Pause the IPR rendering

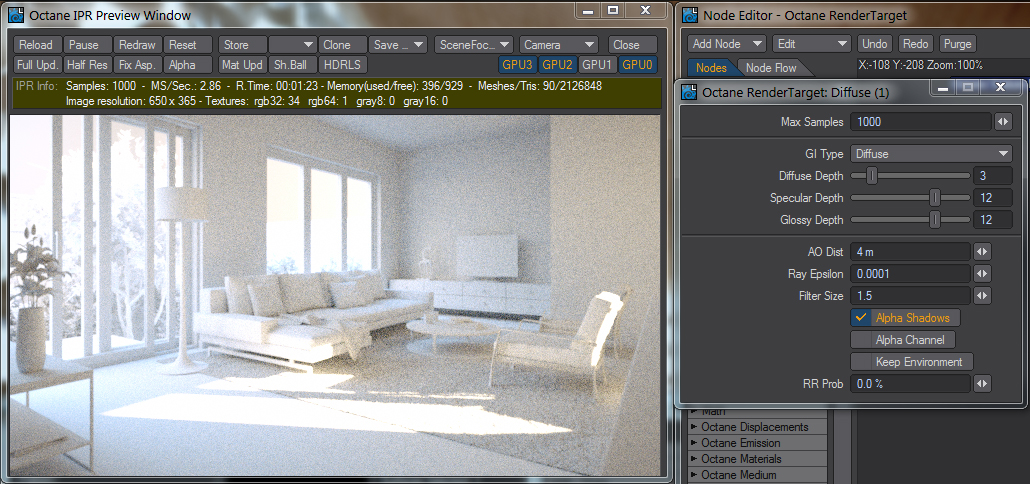coord(88,45)
